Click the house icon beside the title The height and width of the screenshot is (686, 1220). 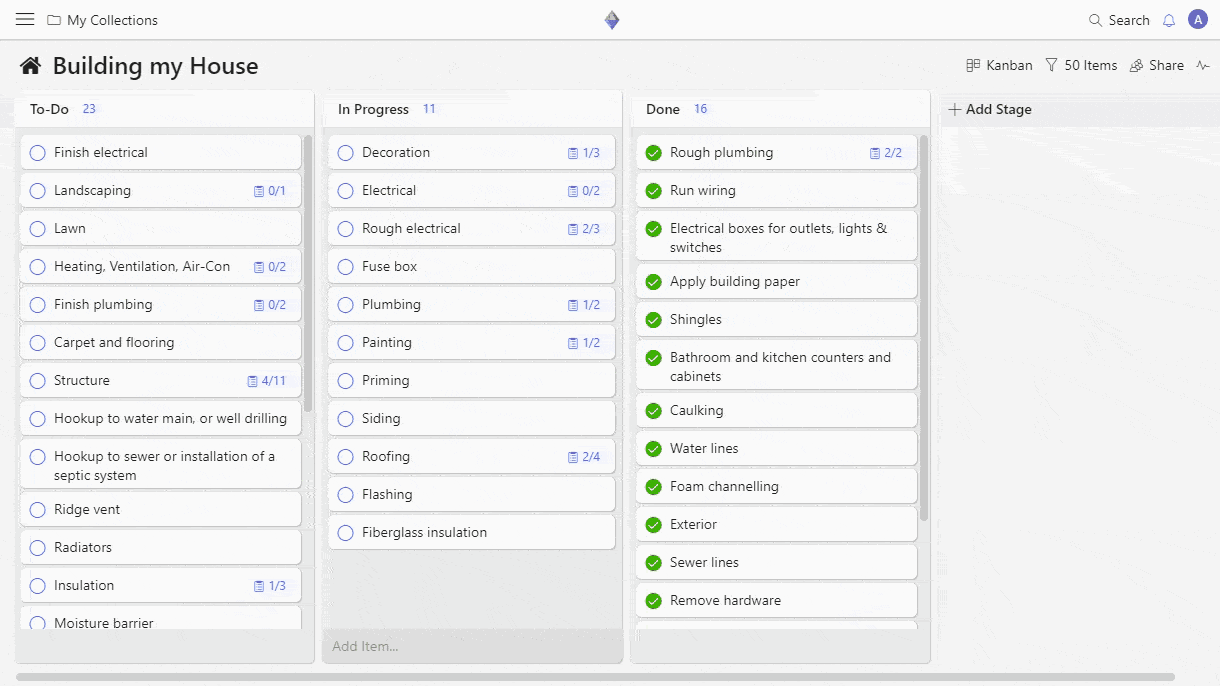tap(31, 66)
